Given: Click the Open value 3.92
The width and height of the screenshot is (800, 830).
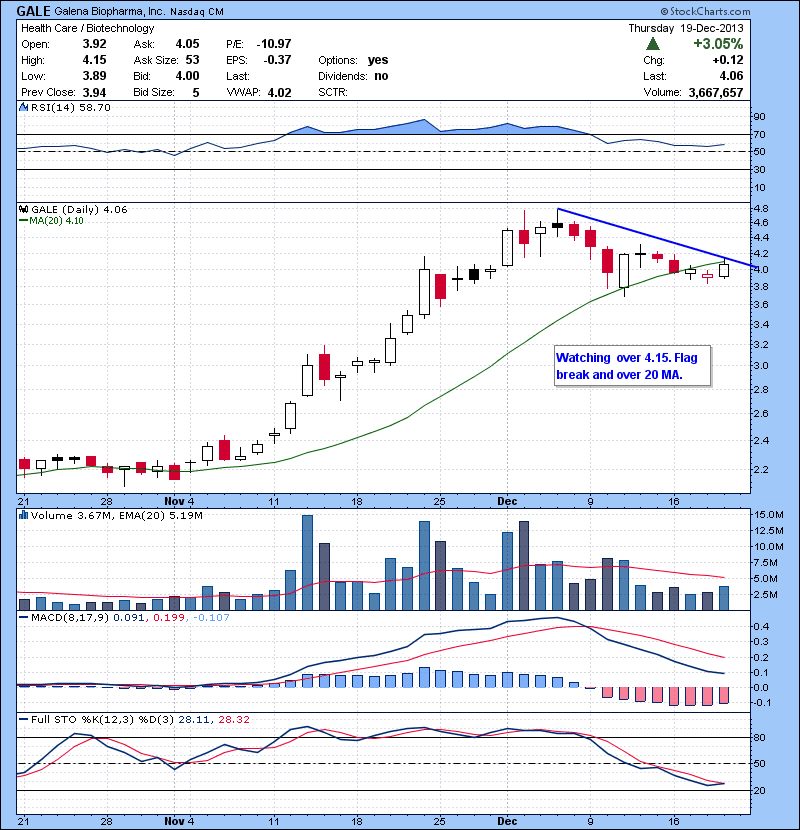Looking at the screenshot, I should tap(94, 44).
